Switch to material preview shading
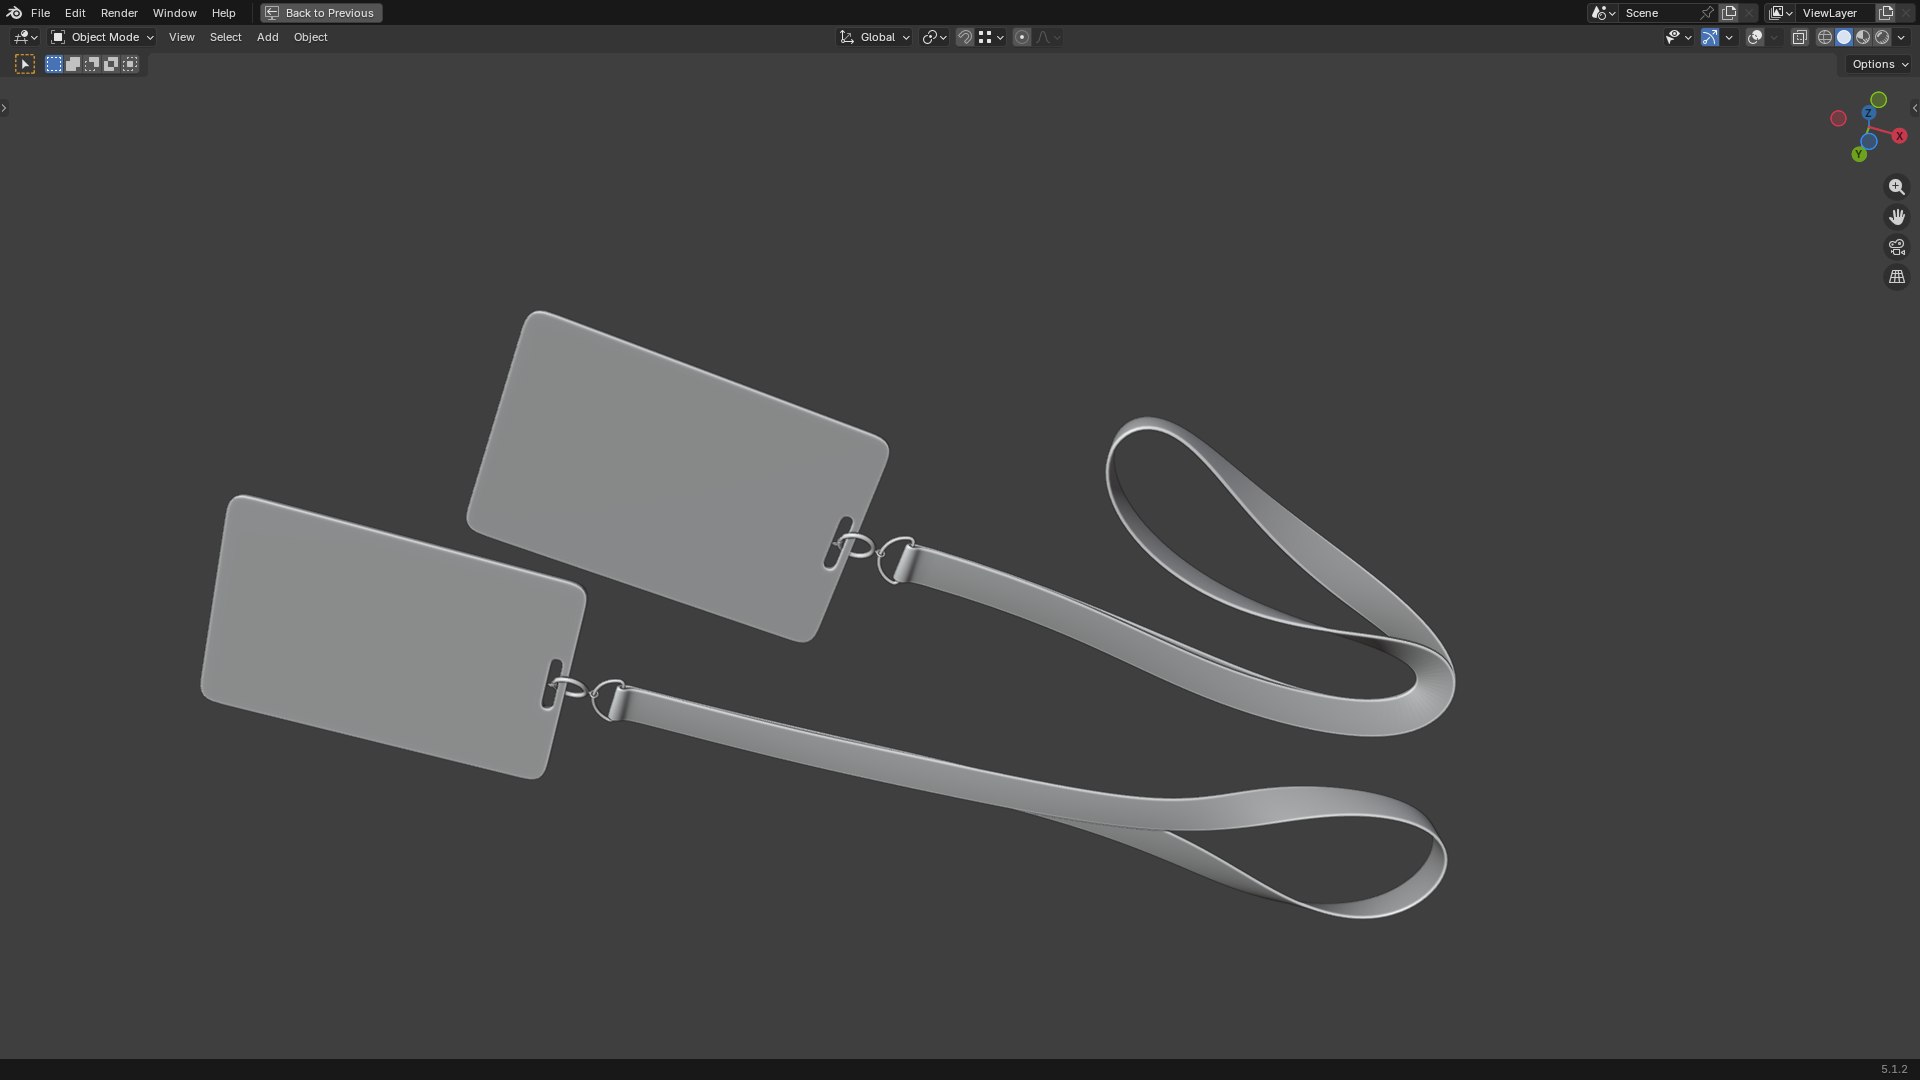 coord(1863,37)
